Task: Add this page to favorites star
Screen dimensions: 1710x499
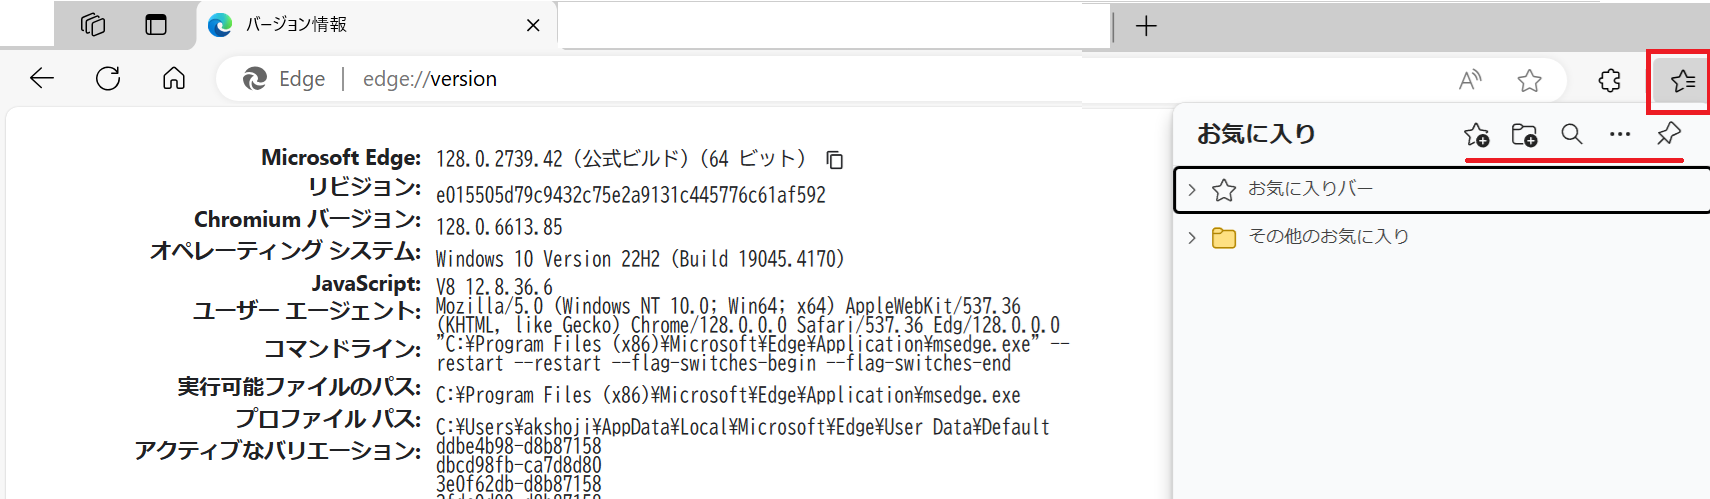Action: click(x=1529, y=80)
